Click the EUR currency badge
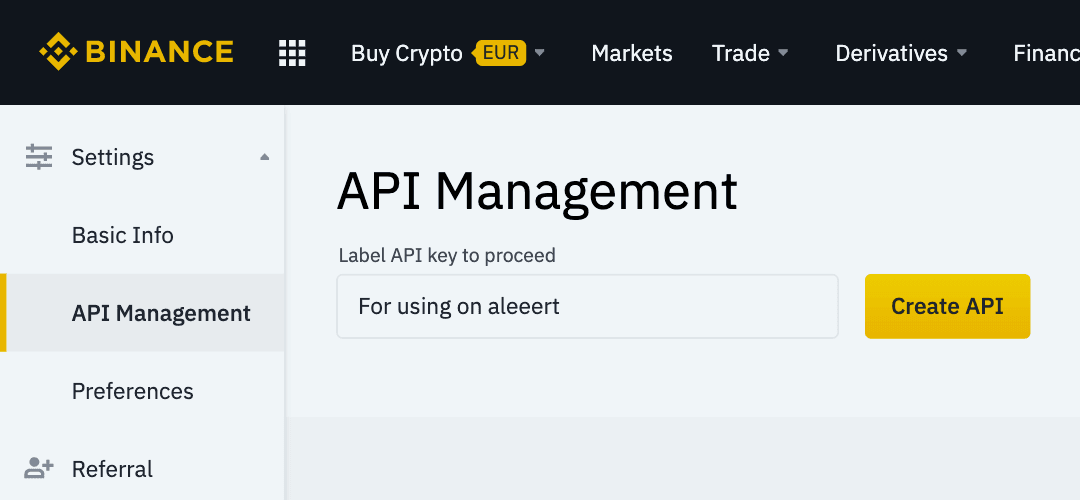Viewport: 1080px width, 500px height. [x=500, y=52]
